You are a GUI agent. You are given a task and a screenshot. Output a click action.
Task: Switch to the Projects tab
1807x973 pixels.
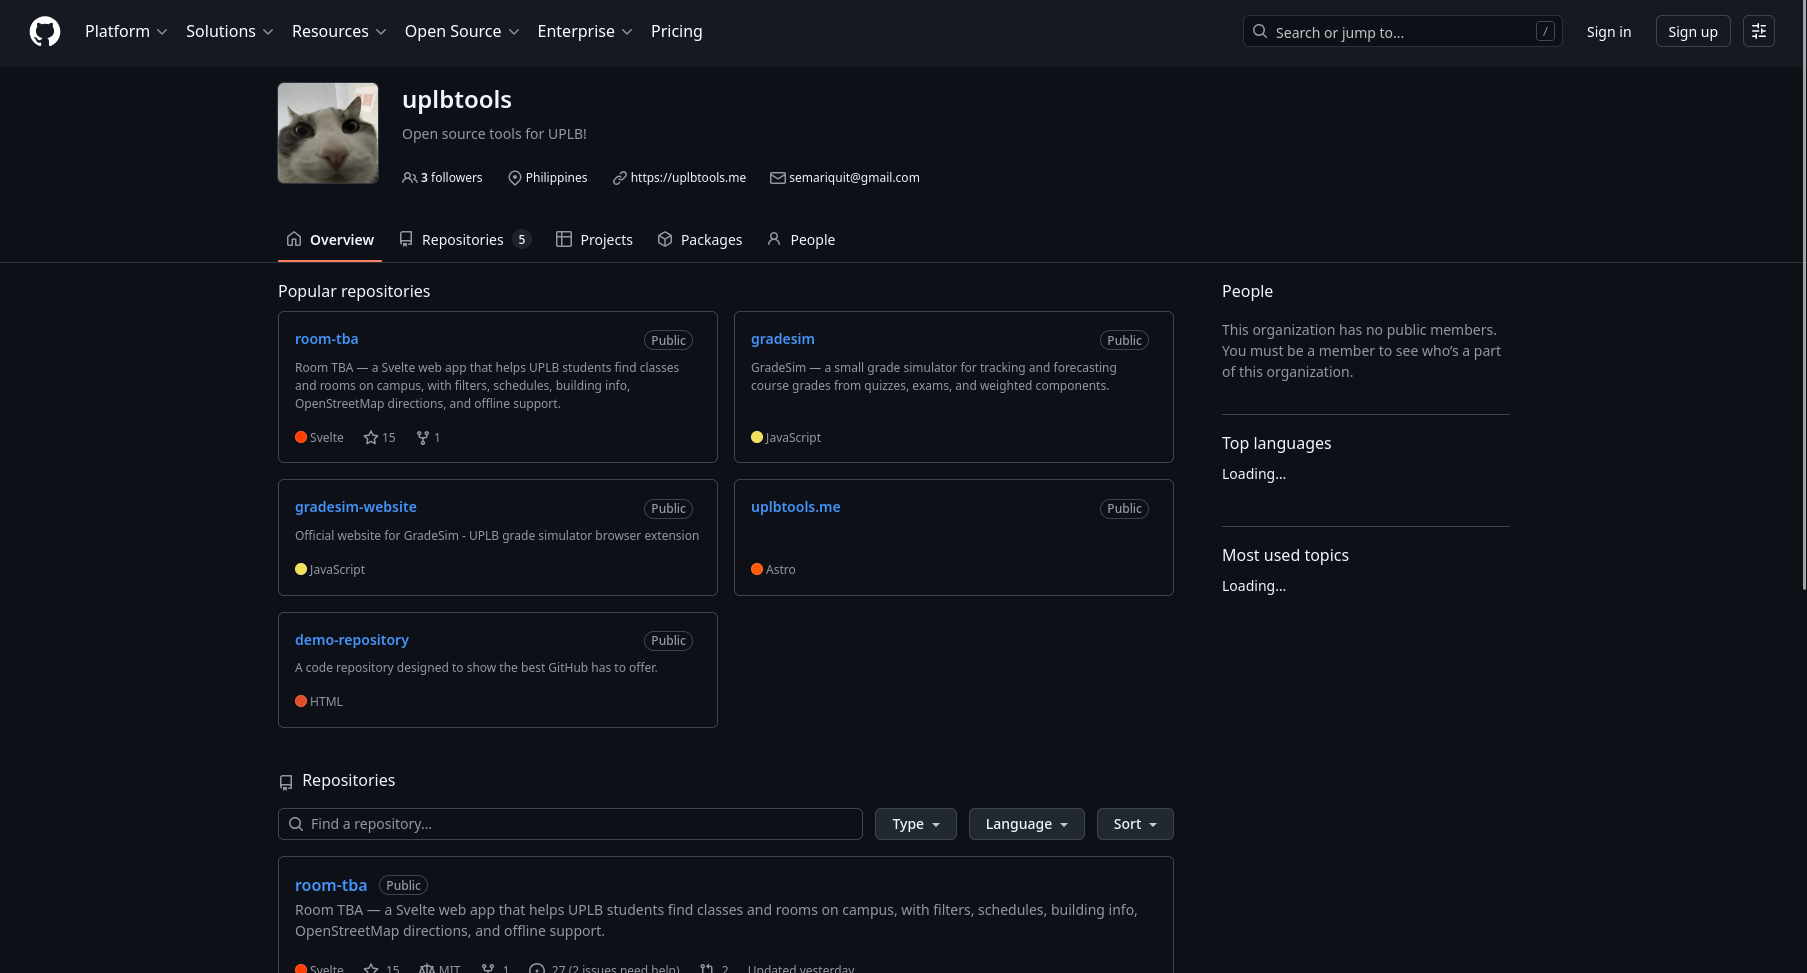coord(594,240)
